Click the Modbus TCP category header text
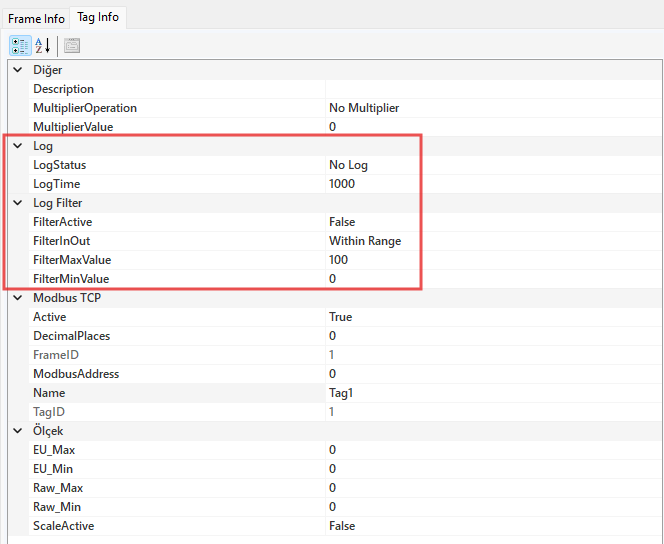The height and width of the screenshot is (544, 664). click(67, 298)
